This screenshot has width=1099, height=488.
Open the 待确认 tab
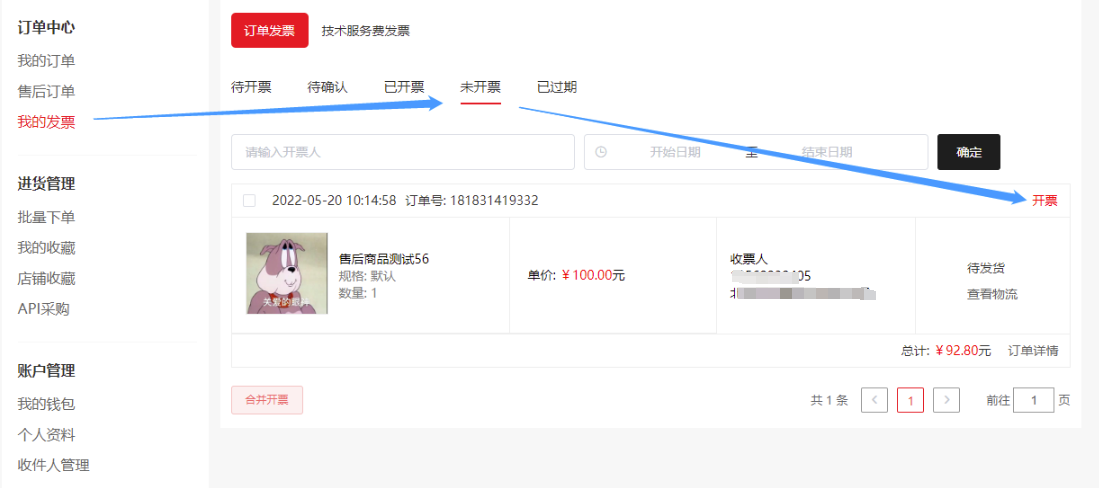tap(327, 87)
